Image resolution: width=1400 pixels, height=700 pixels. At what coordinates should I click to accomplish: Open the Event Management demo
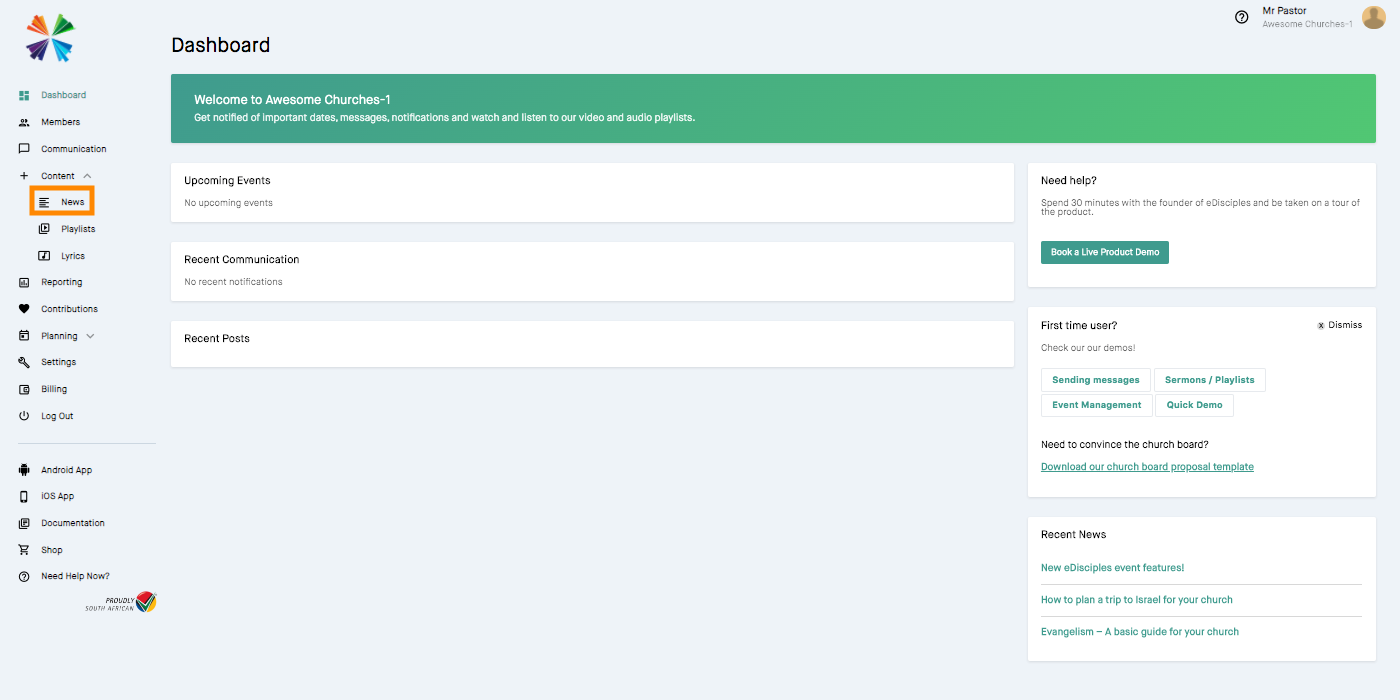point(1096,404)
